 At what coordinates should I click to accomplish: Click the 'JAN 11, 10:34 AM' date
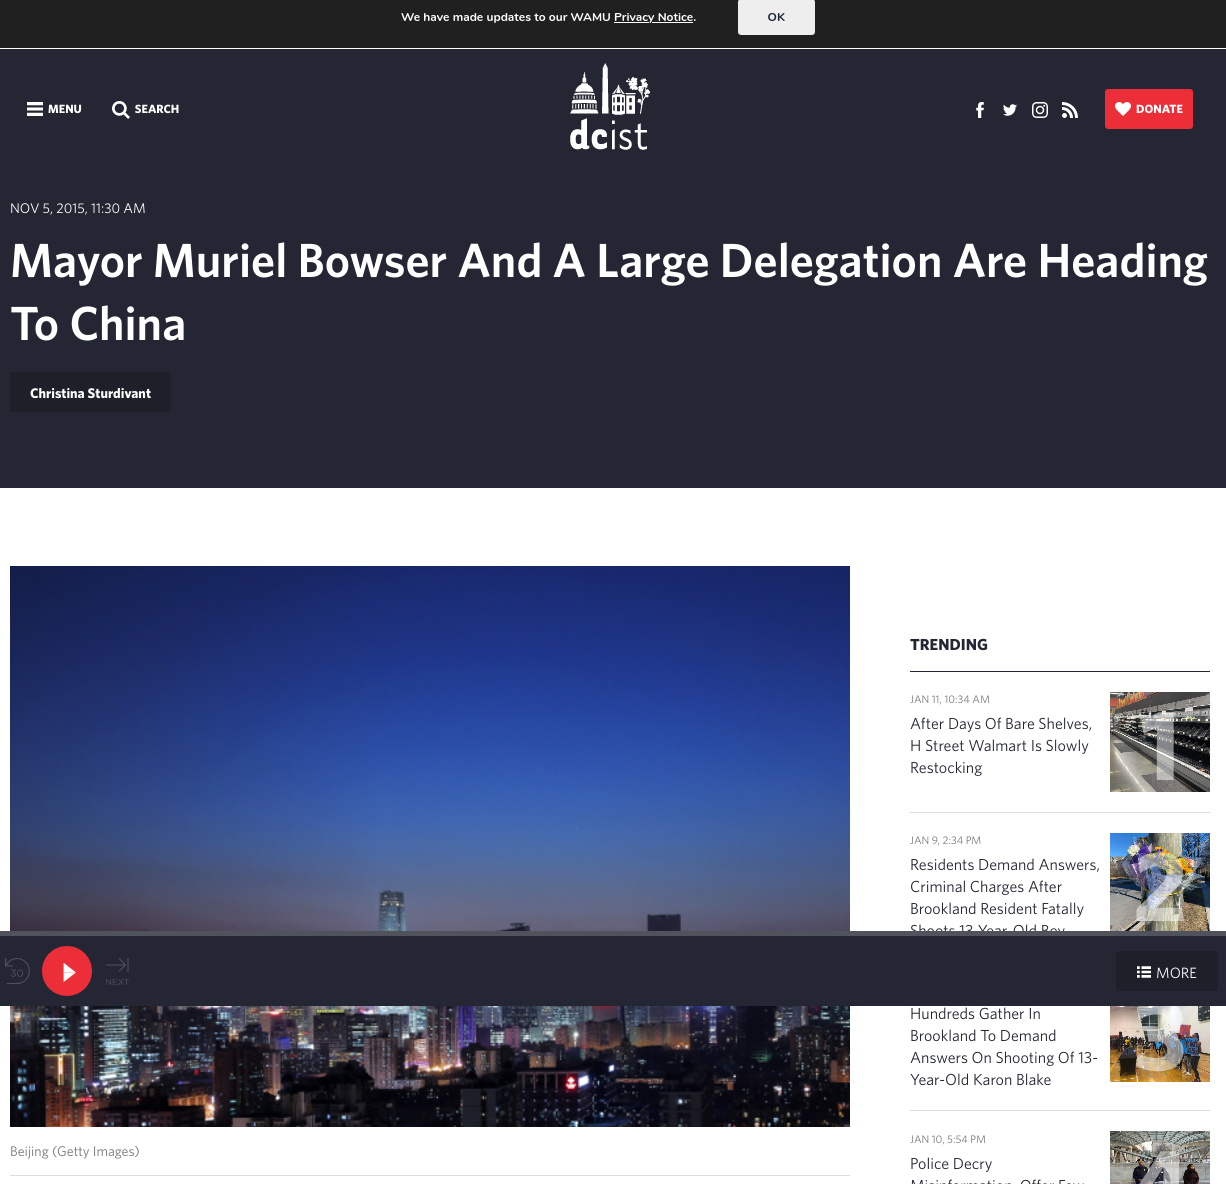click(950, 699)
